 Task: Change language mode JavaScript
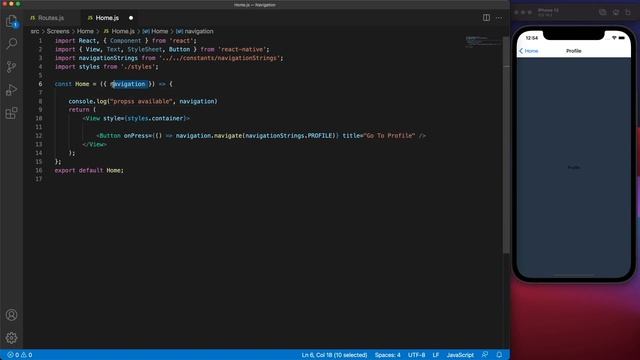[x=460, y=355]
